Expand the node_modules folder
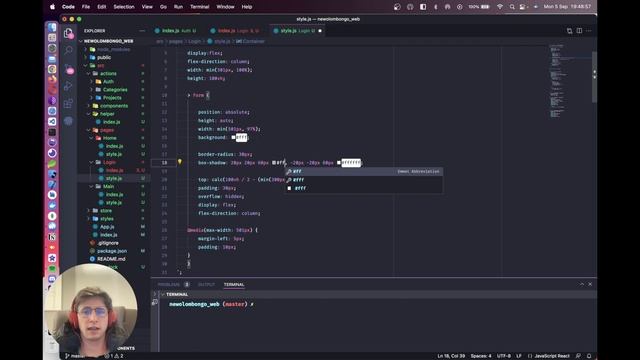 tap(113, 49)
